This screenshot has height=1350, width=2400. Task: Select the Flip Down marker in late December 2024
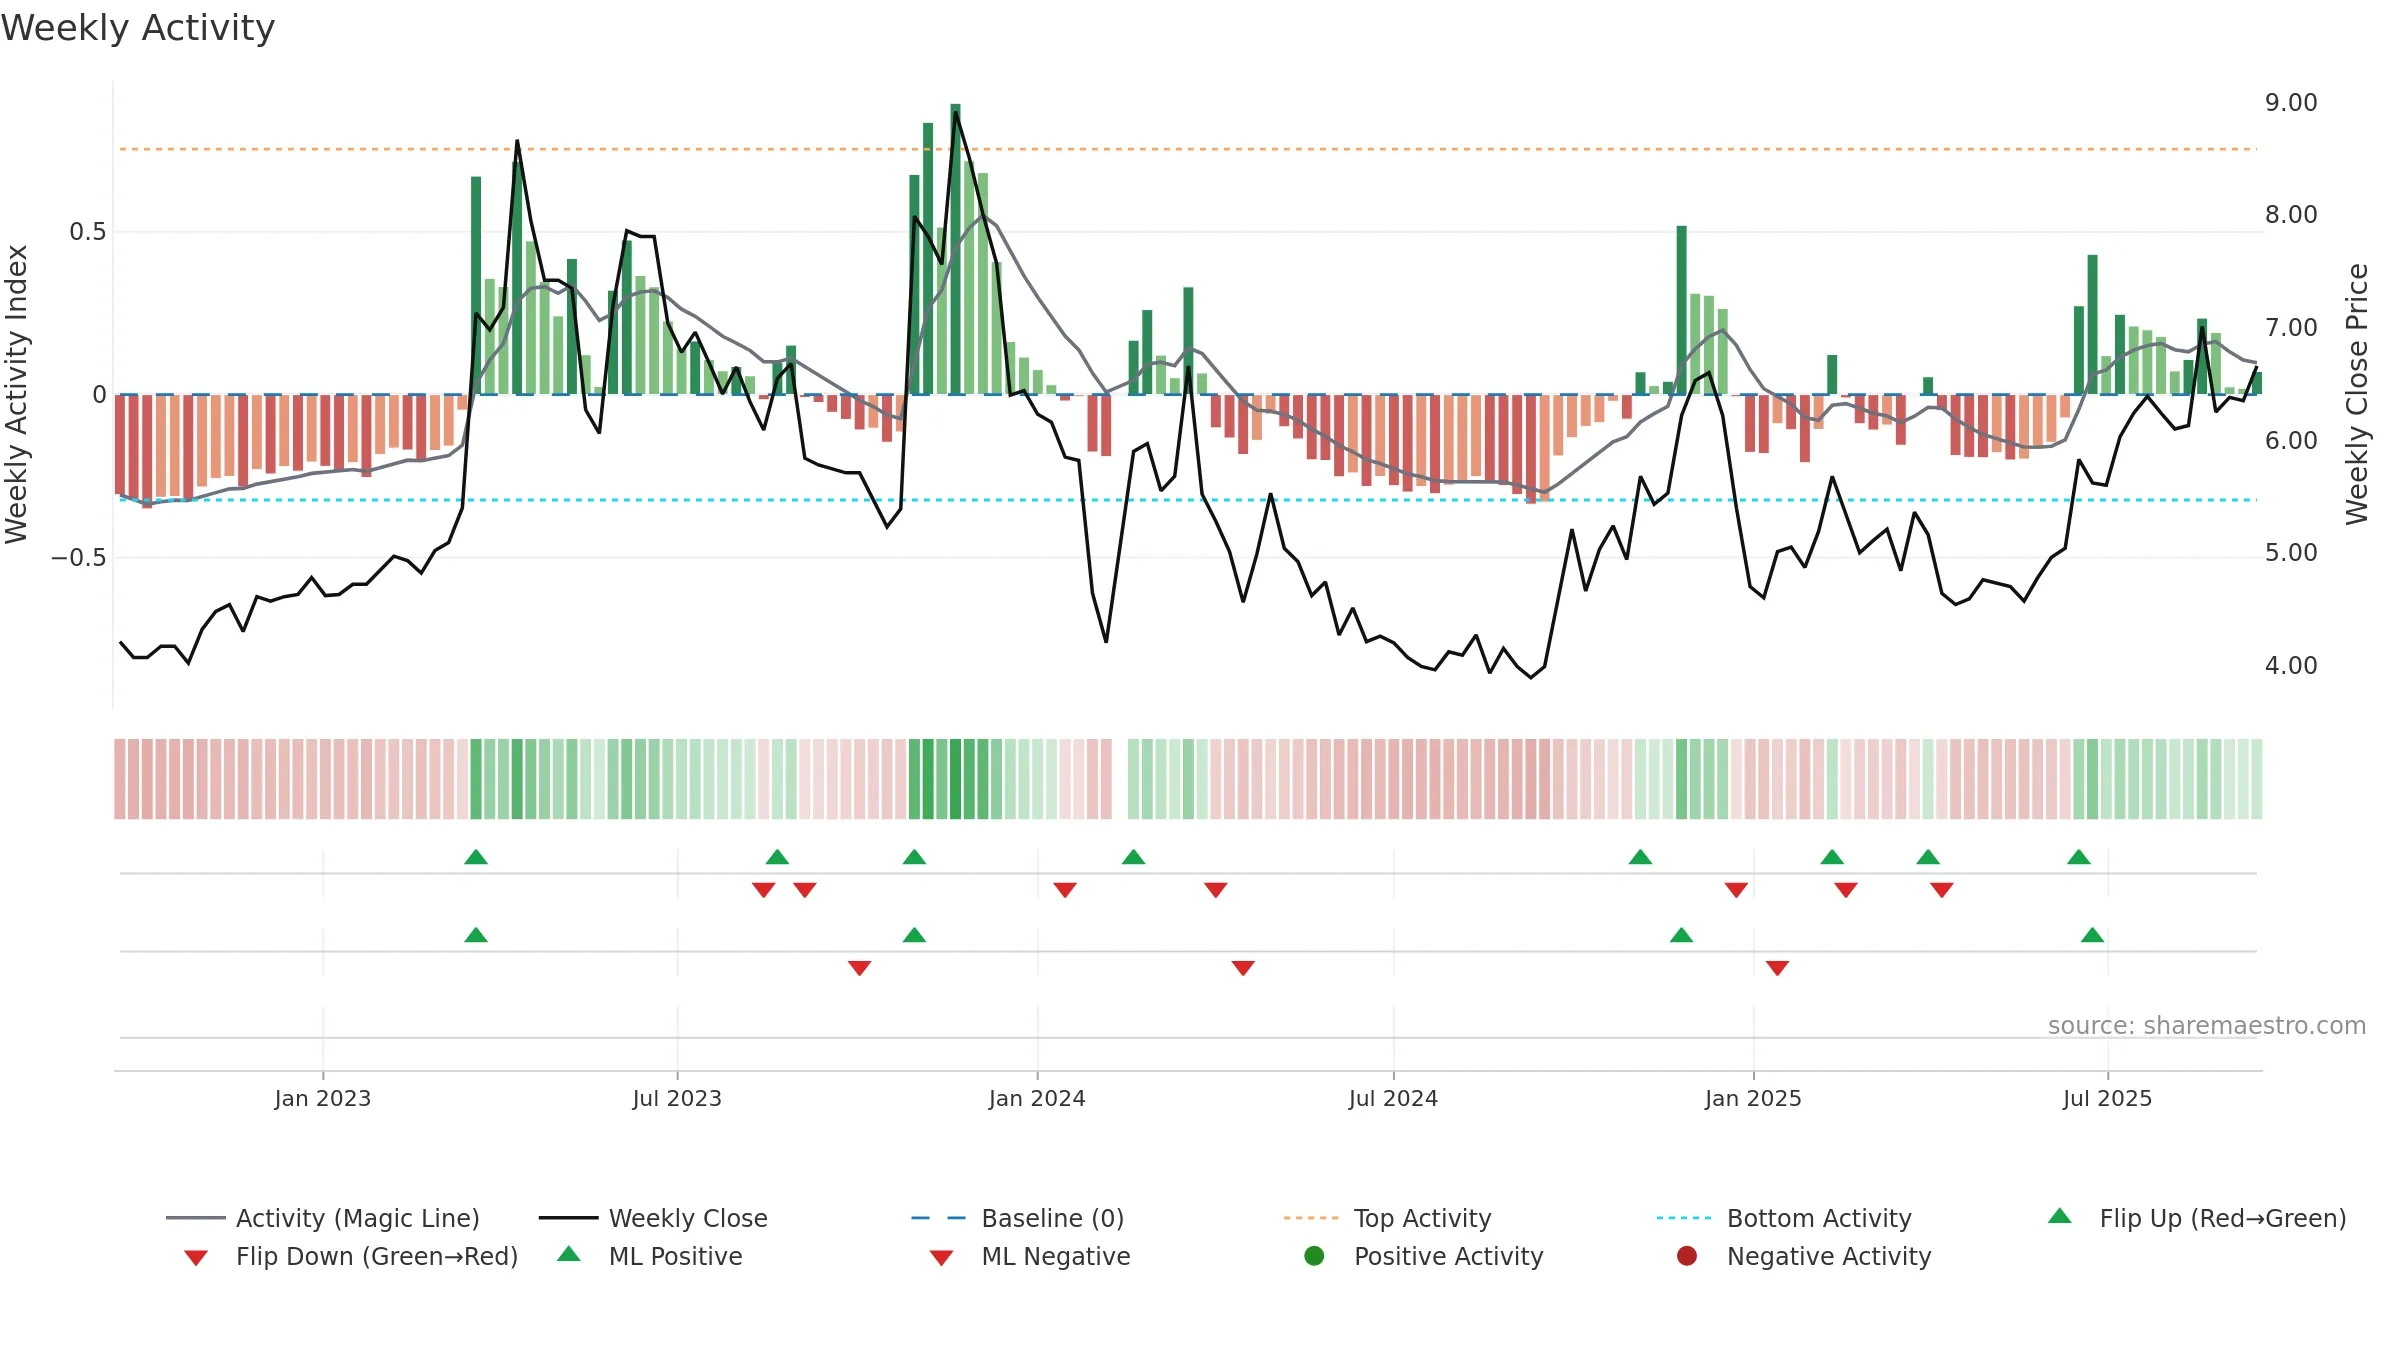click(1736, 890)
